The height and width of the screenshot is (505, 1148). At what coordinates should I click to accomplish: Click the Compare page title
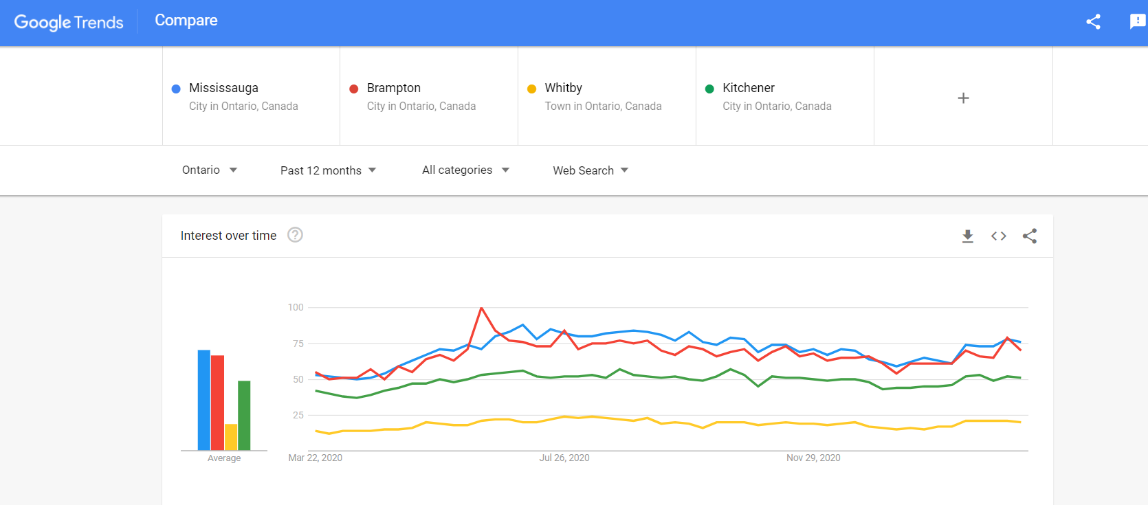(186, 21)
